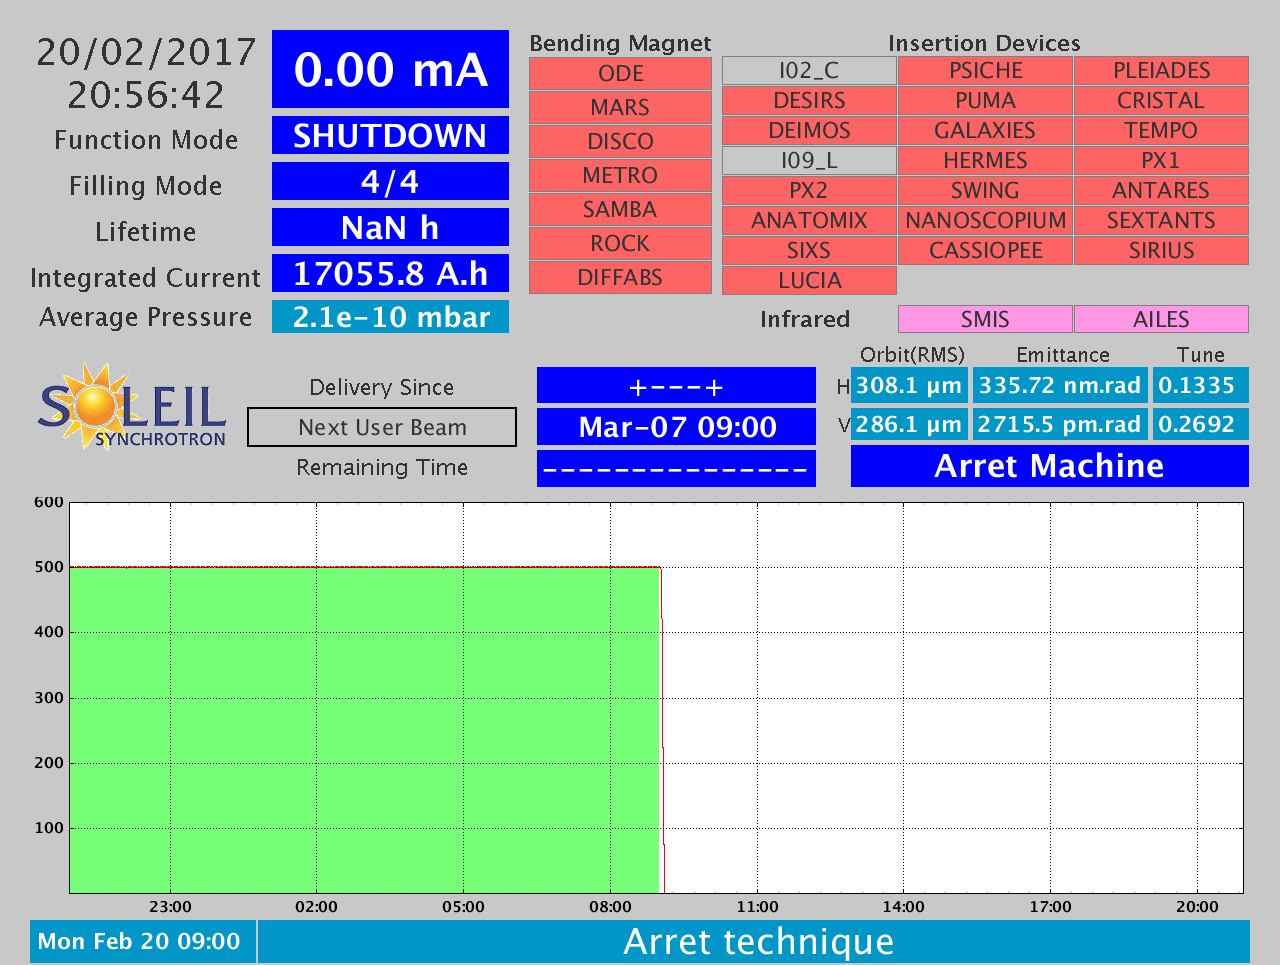
Task: Click the SWING insertion device
Action: (x=985, y=191)
